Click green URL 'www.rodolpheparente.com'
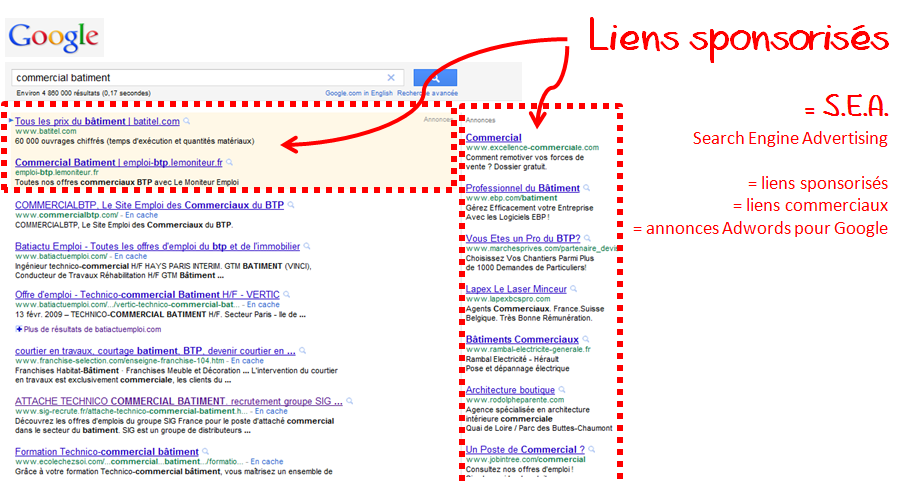907x499 pixels. point(515,400)
